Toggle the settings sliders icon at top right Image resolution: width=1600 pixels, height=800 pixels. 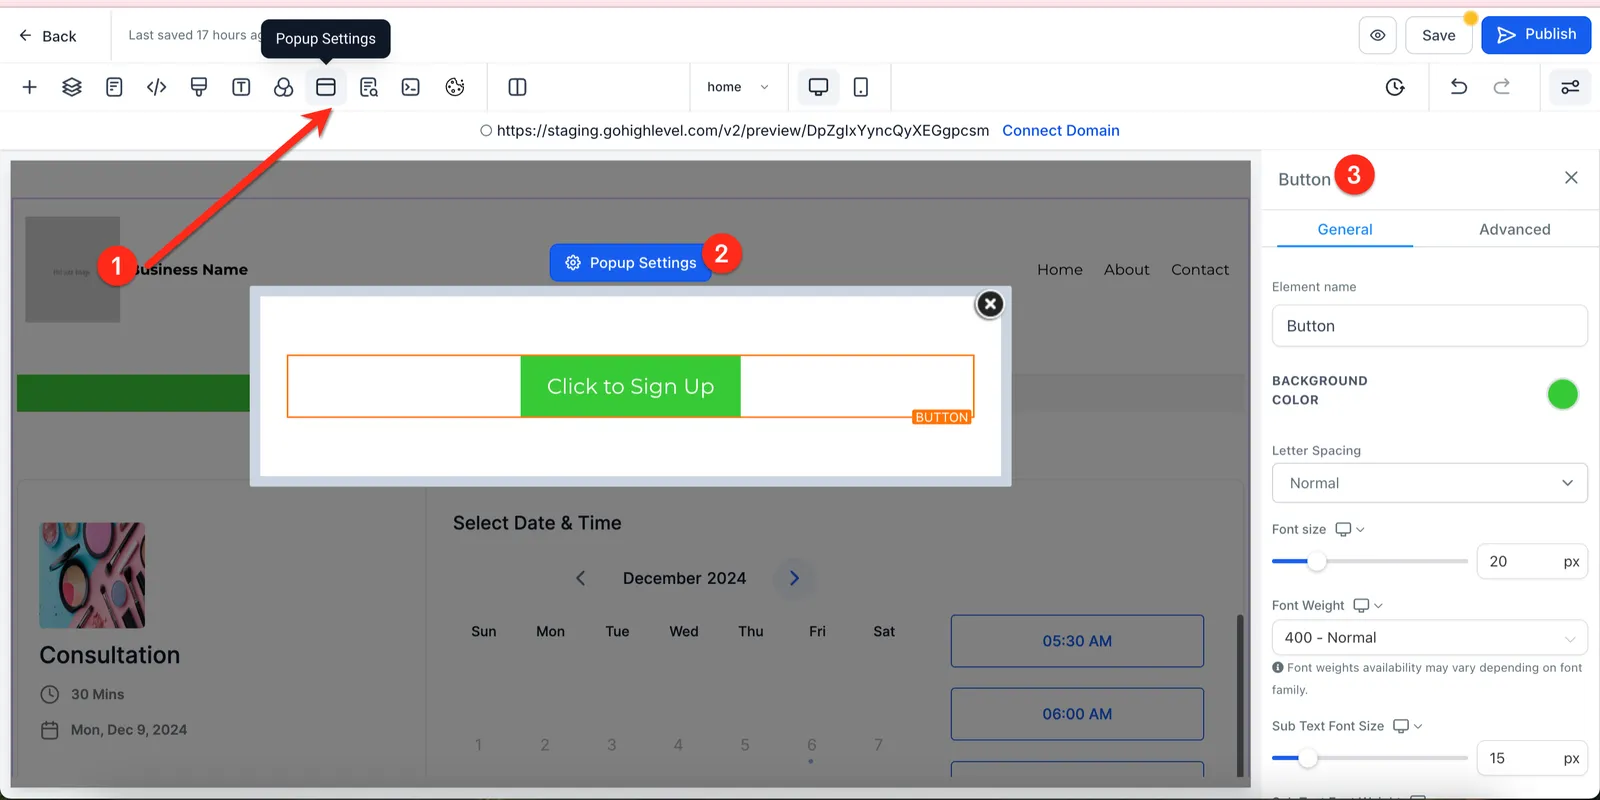1570,87
